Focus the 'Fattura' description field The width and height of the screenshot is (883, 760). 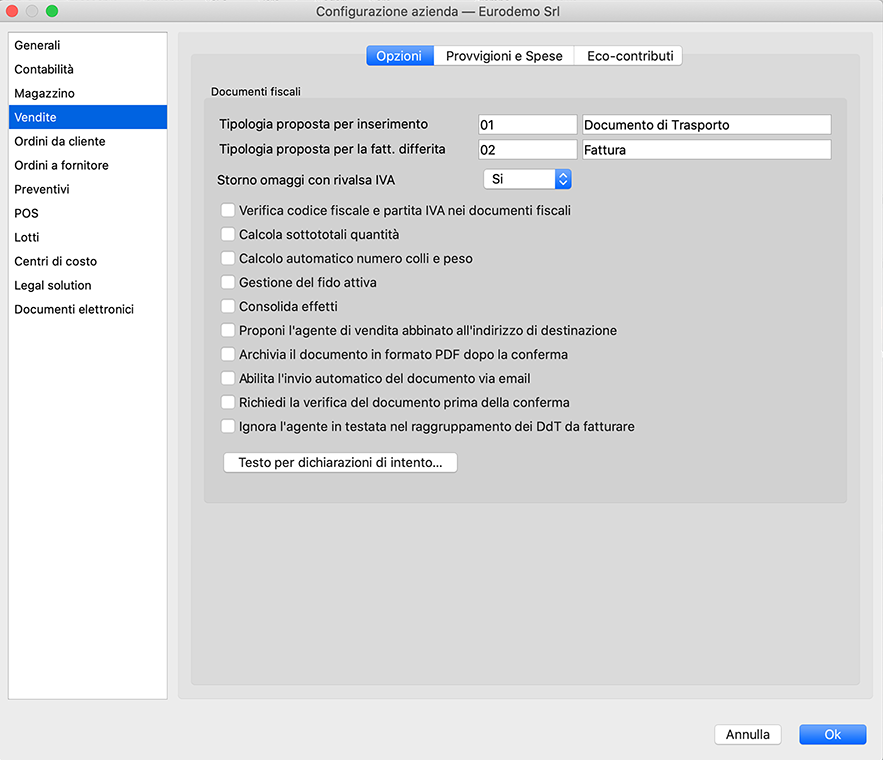(x=705, y=150)
